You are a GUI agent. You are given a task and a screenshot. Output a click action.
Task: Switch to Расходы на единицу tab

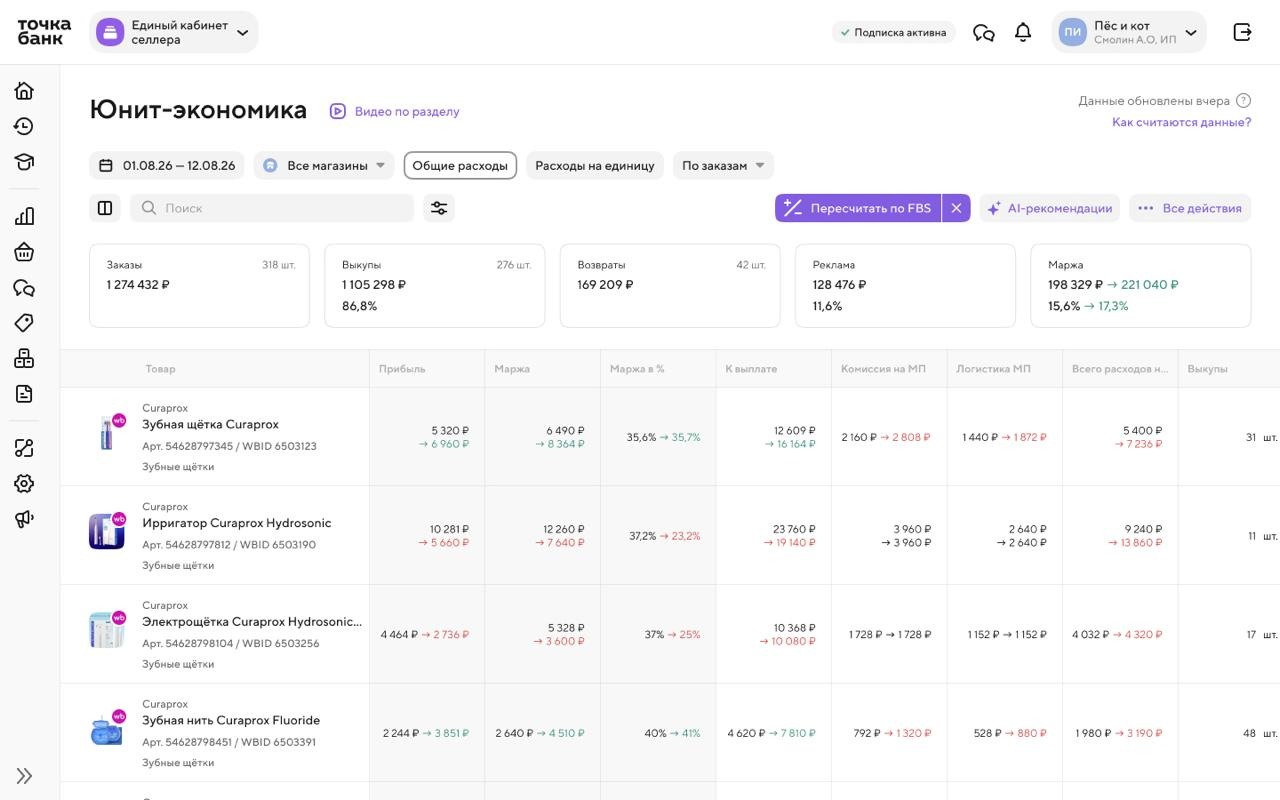click(595, 165)
